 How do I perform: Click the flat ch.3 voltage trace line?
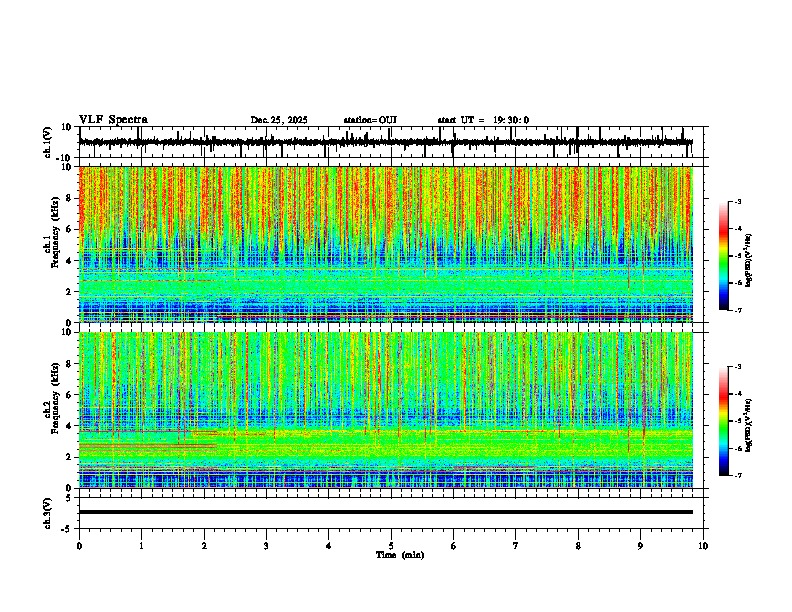click(x=385, y=512)
